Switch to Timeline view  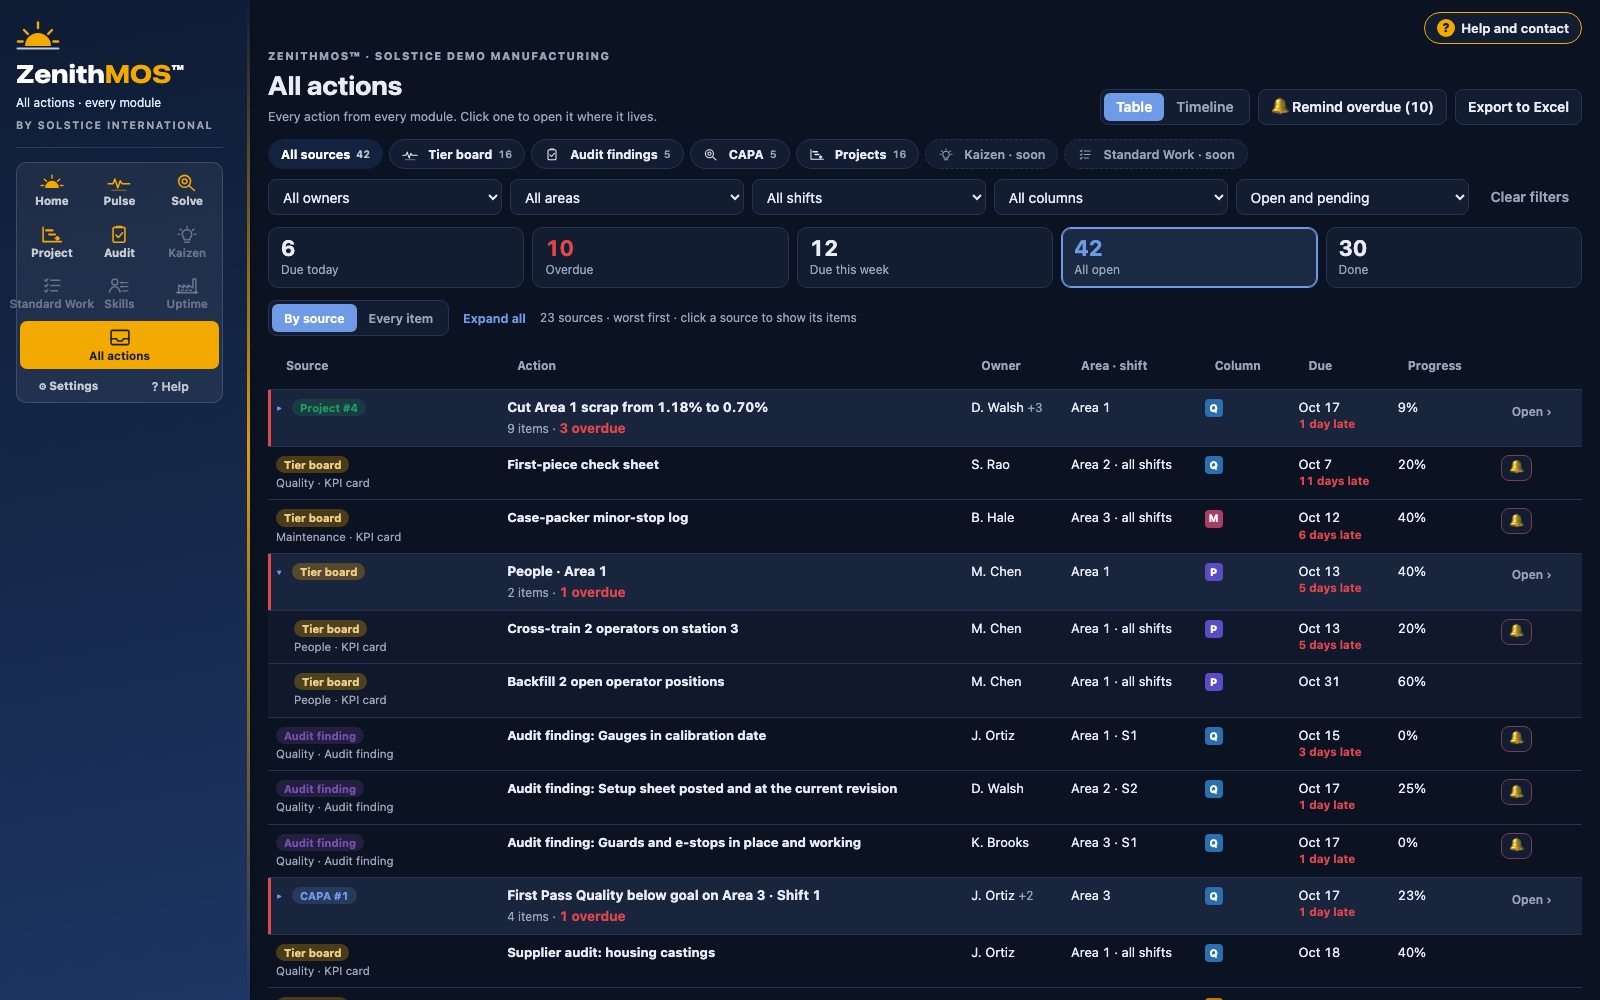click(1204, 107)
